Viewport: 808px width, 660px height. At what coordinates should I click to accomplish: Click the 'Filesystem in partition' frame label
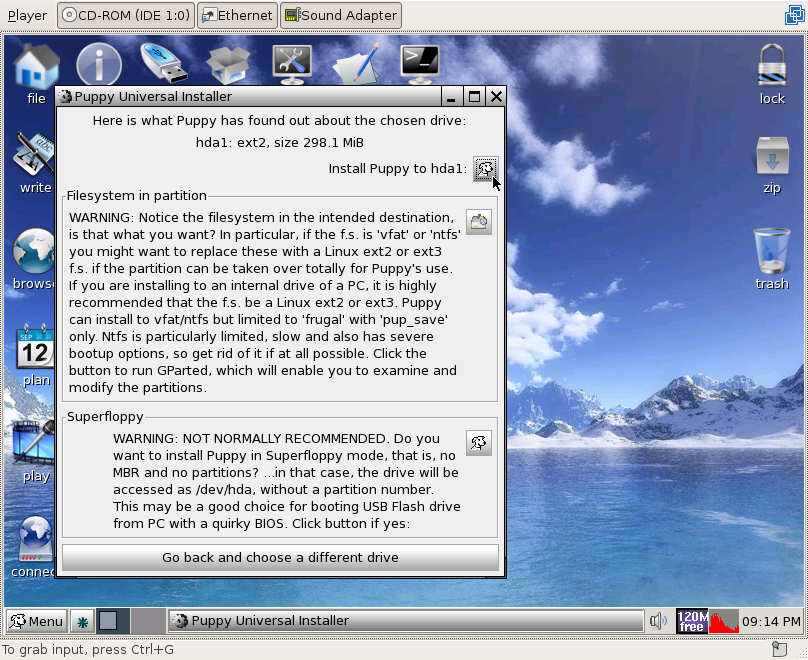click(137, 196)
